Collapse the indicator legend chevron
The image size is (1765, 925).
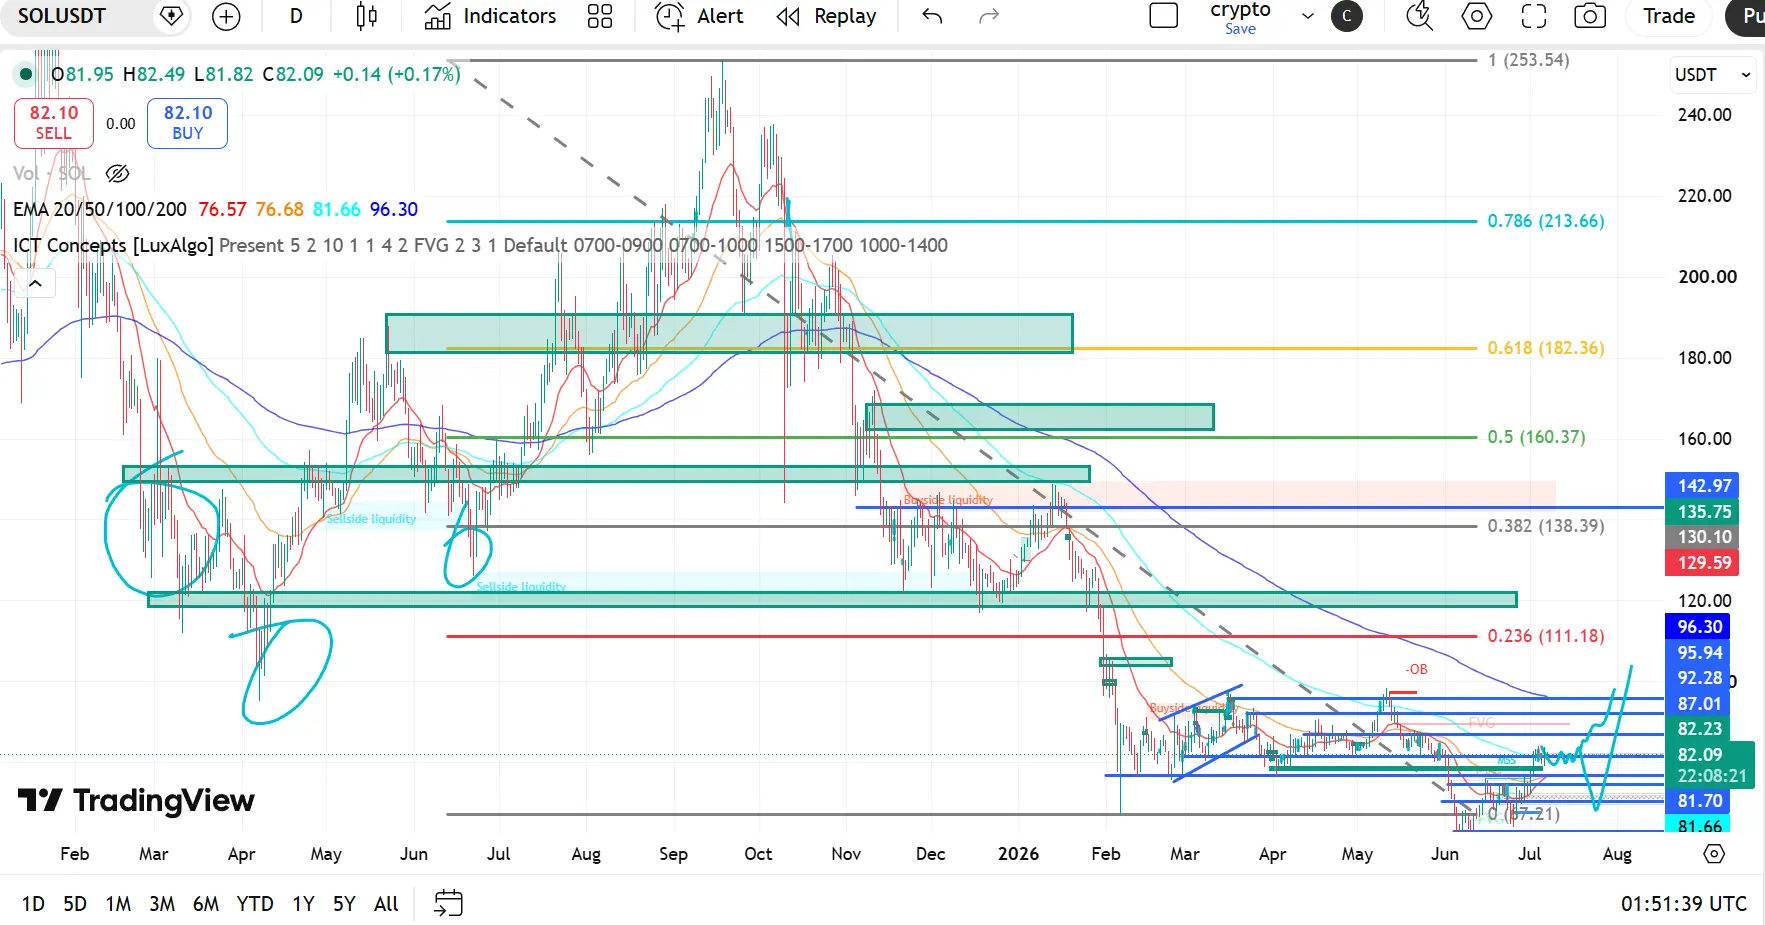coord(35,284)
